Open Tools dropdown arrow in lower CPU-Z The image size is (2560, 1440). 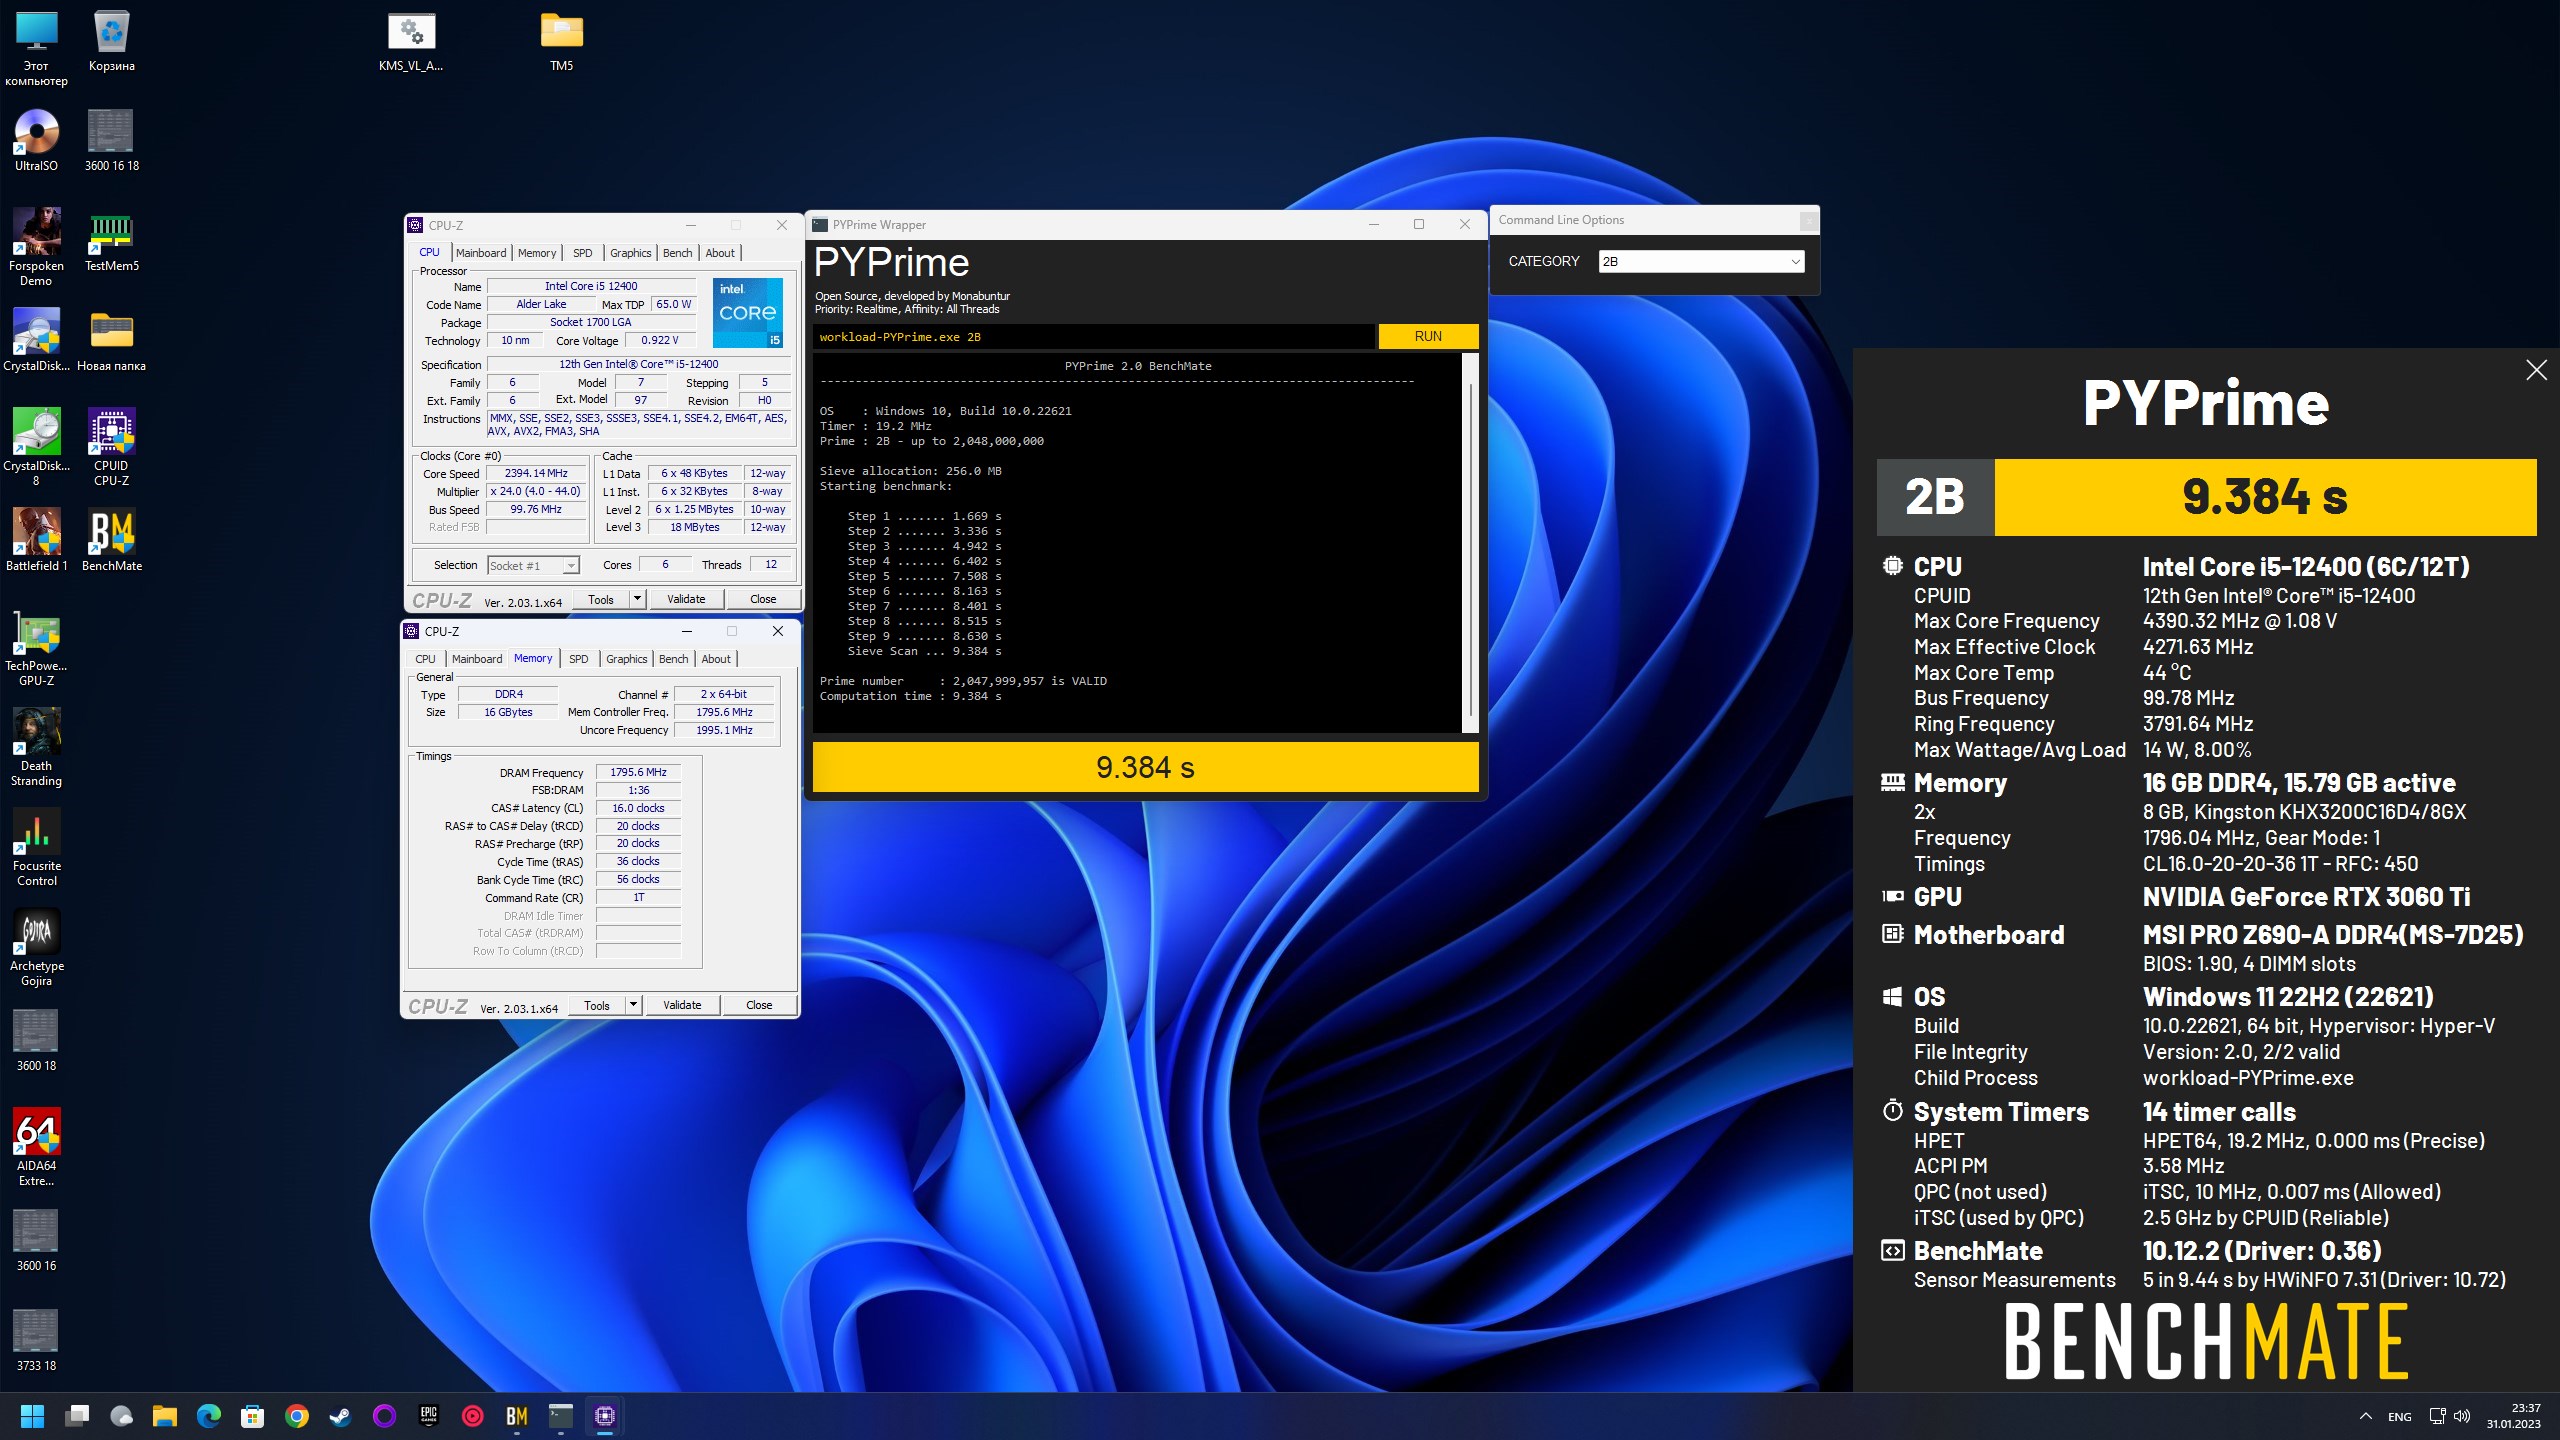tap(633, 1005)
